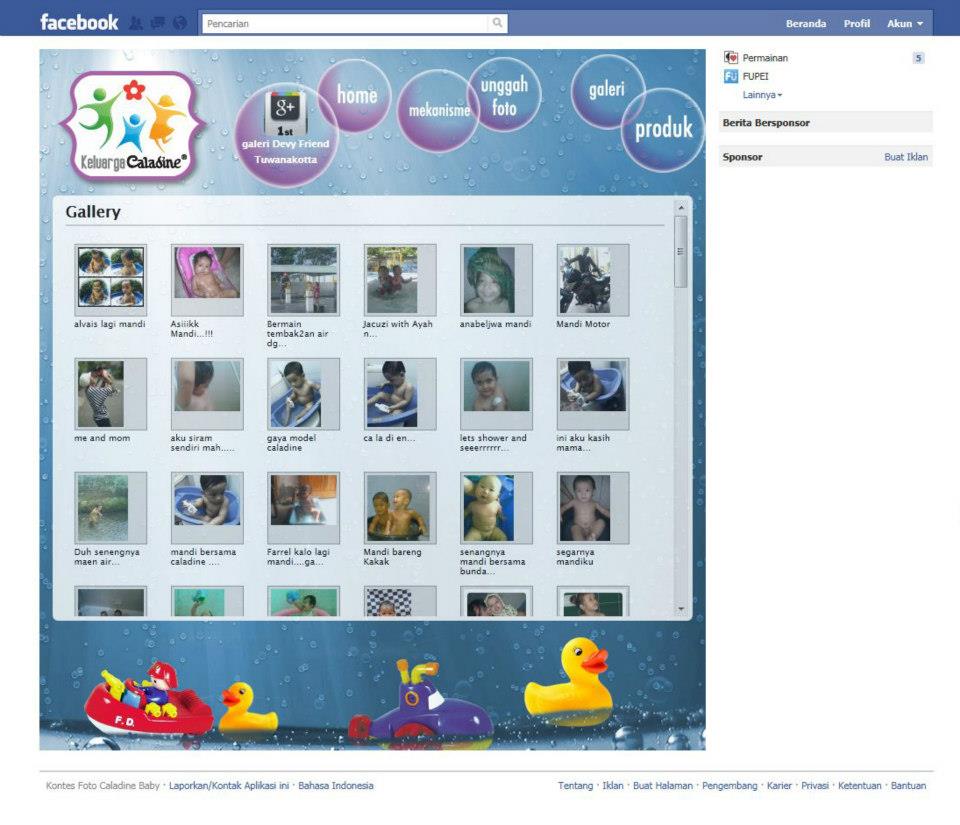
Task: Click the gallery scrollbar down arrow
Action: click(681, 610)
